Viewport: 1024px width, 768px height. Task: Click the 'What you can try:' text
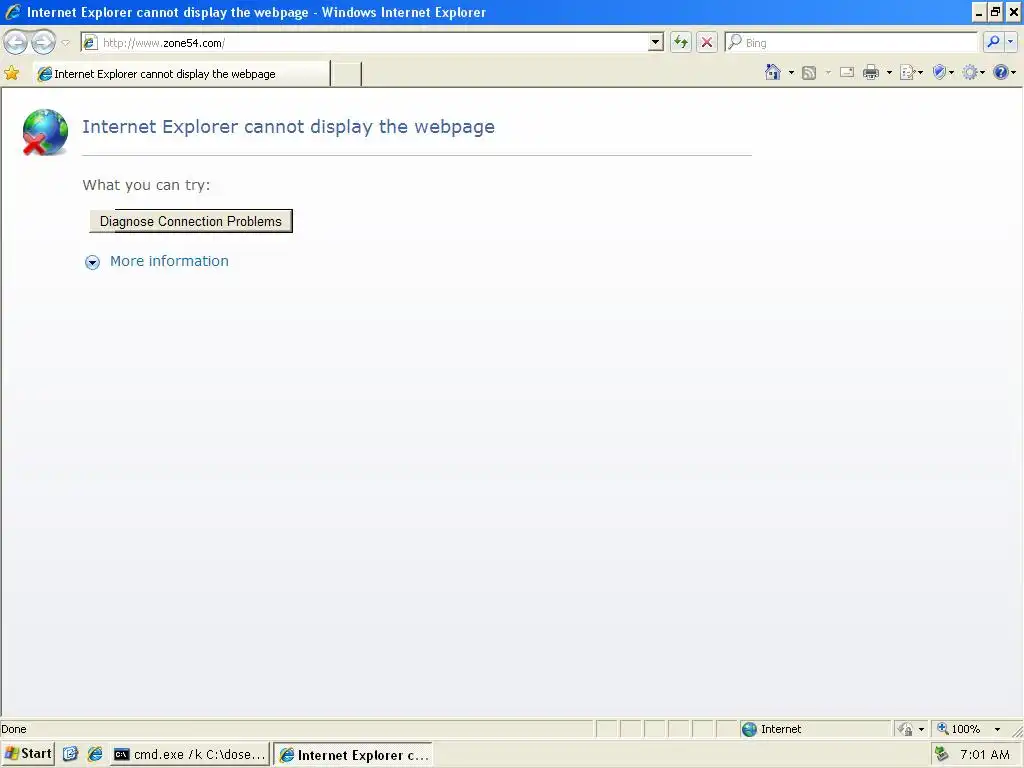[146, 185]
